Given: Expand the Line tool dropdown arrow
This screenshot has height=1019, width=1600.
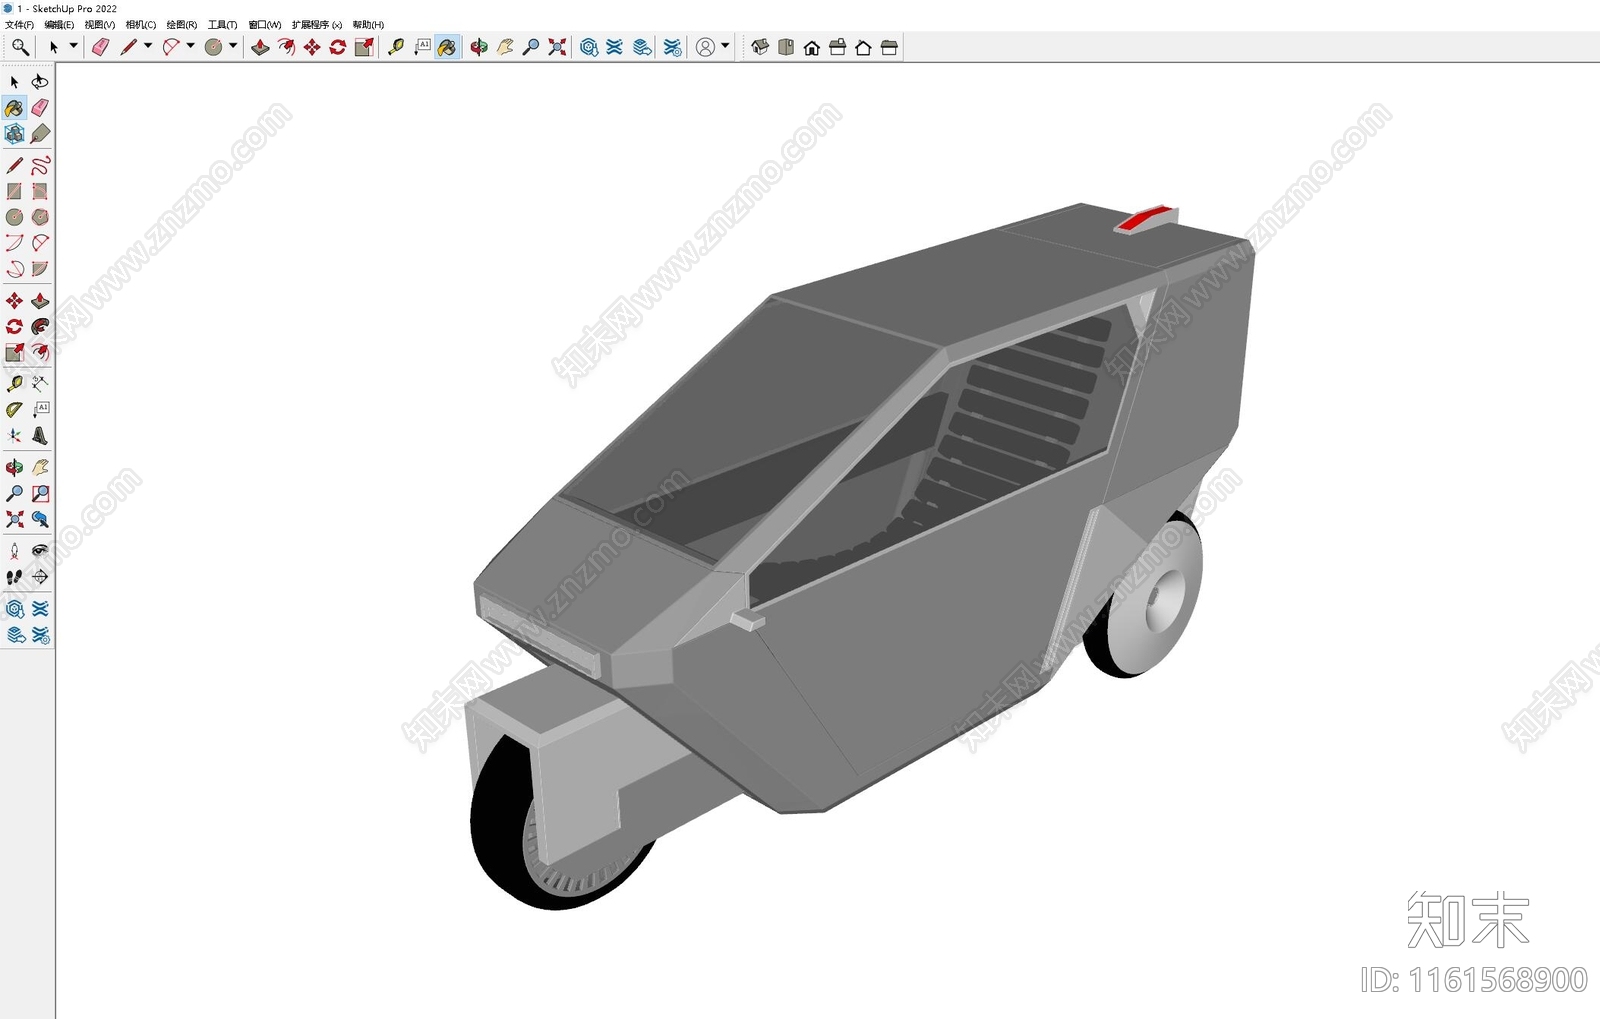Looking at the screenshot, I should (148, 46).
